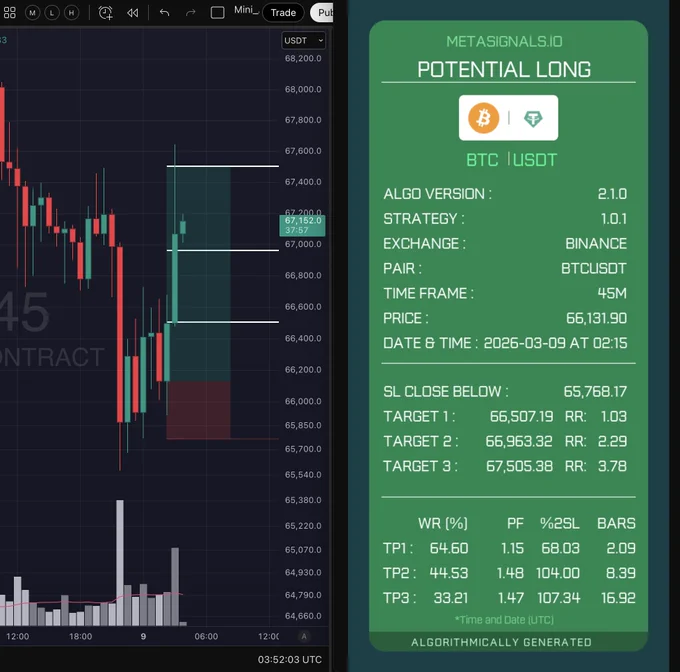Click the Target 1 value 66,507.19
This screenshot has height=672, width=680.
point(522,416)
